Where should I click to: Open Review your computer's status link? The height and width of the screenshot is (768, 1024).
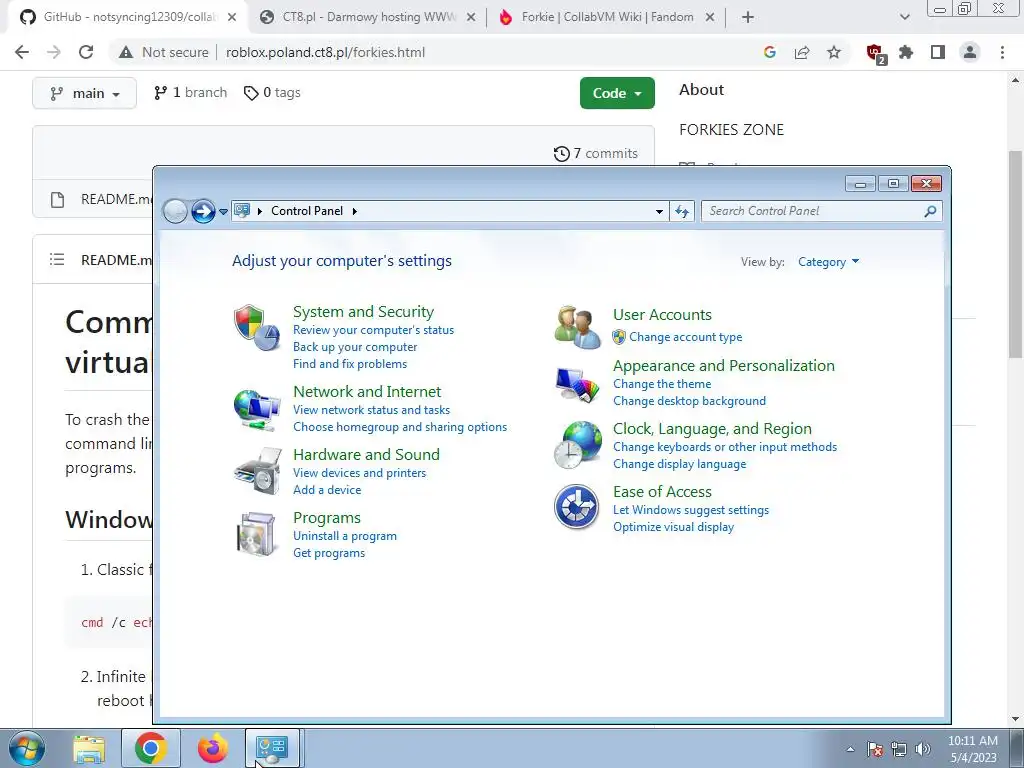coord(374,330)
